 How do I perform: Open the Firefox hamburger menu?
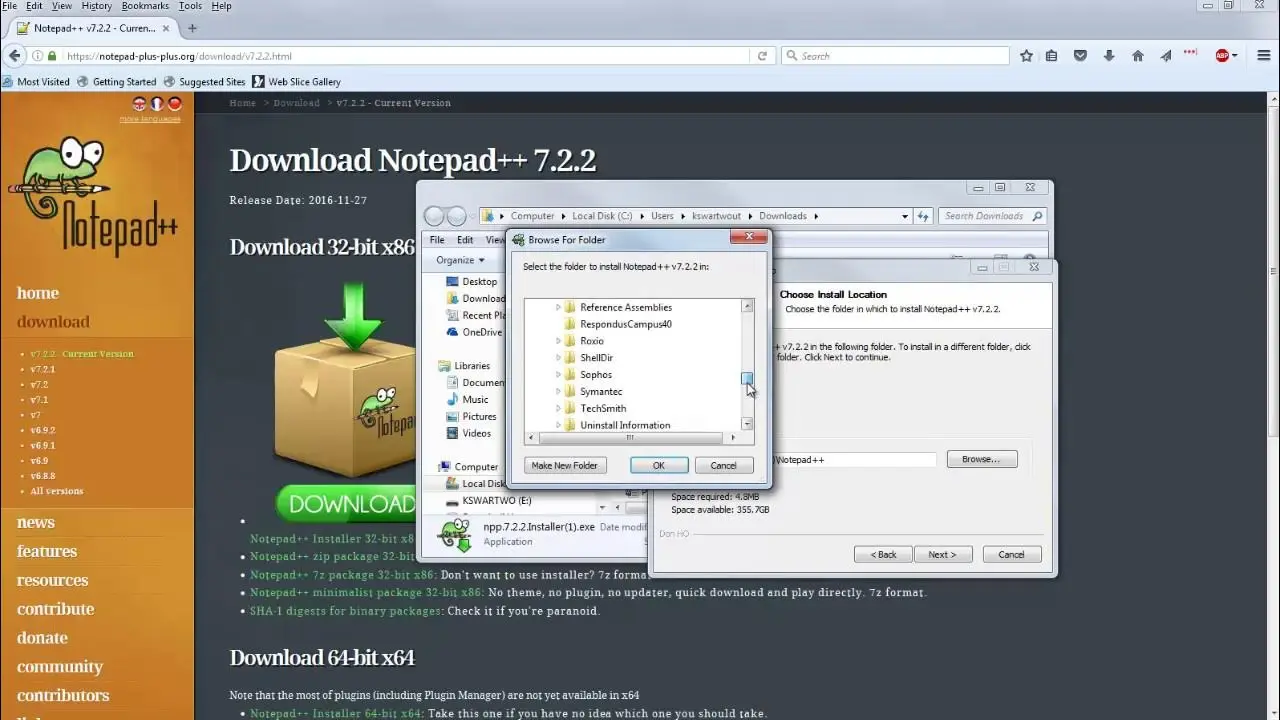(1264, 56)
